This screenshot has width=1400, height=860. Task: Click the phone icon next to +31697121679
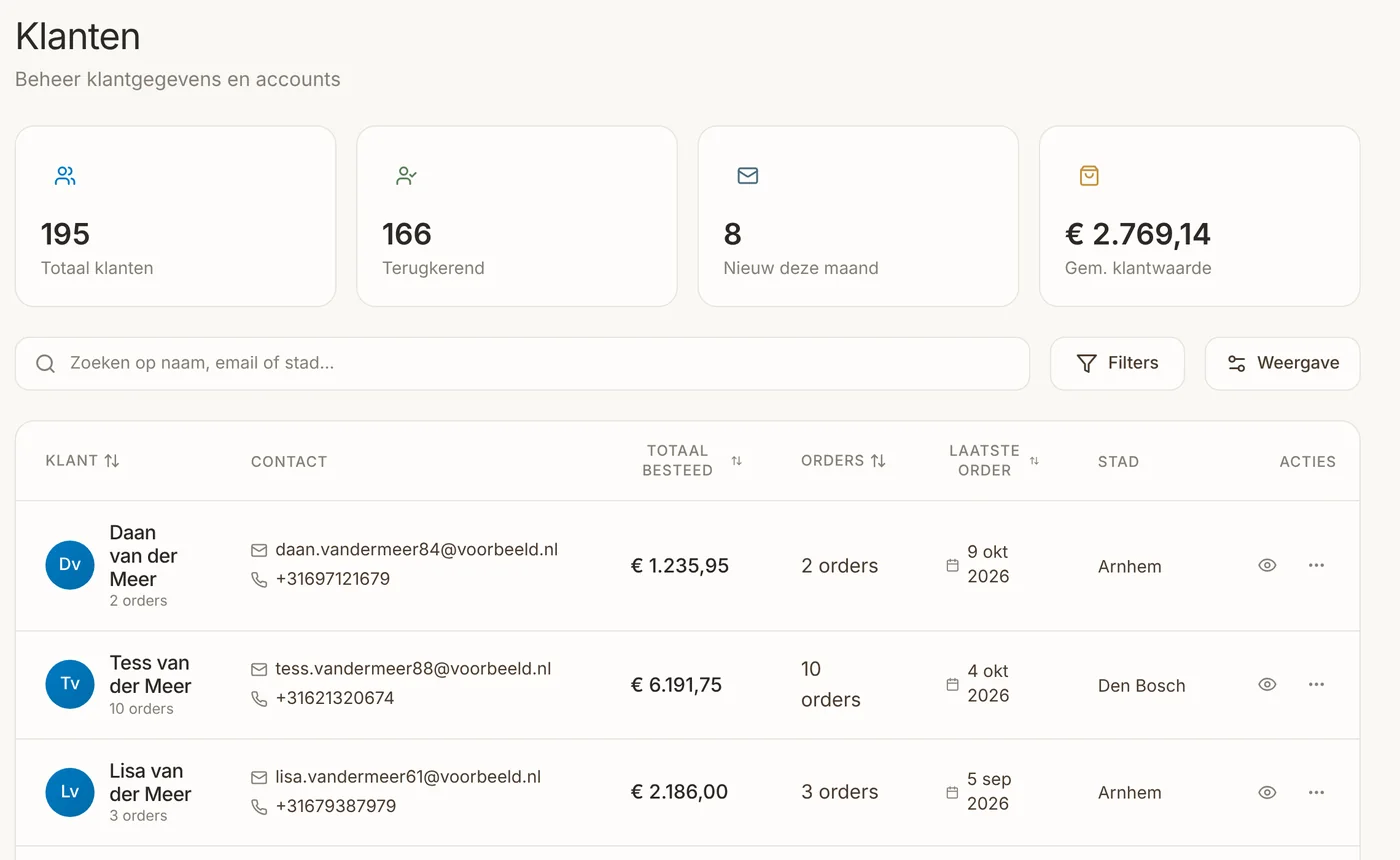click(259, 579)
